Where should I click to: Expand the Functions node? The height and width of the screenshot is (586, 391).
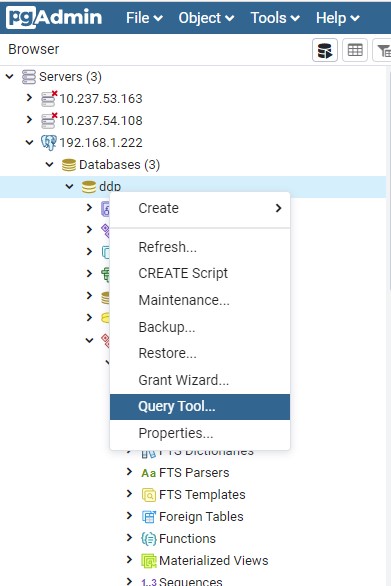coord(129,538)
